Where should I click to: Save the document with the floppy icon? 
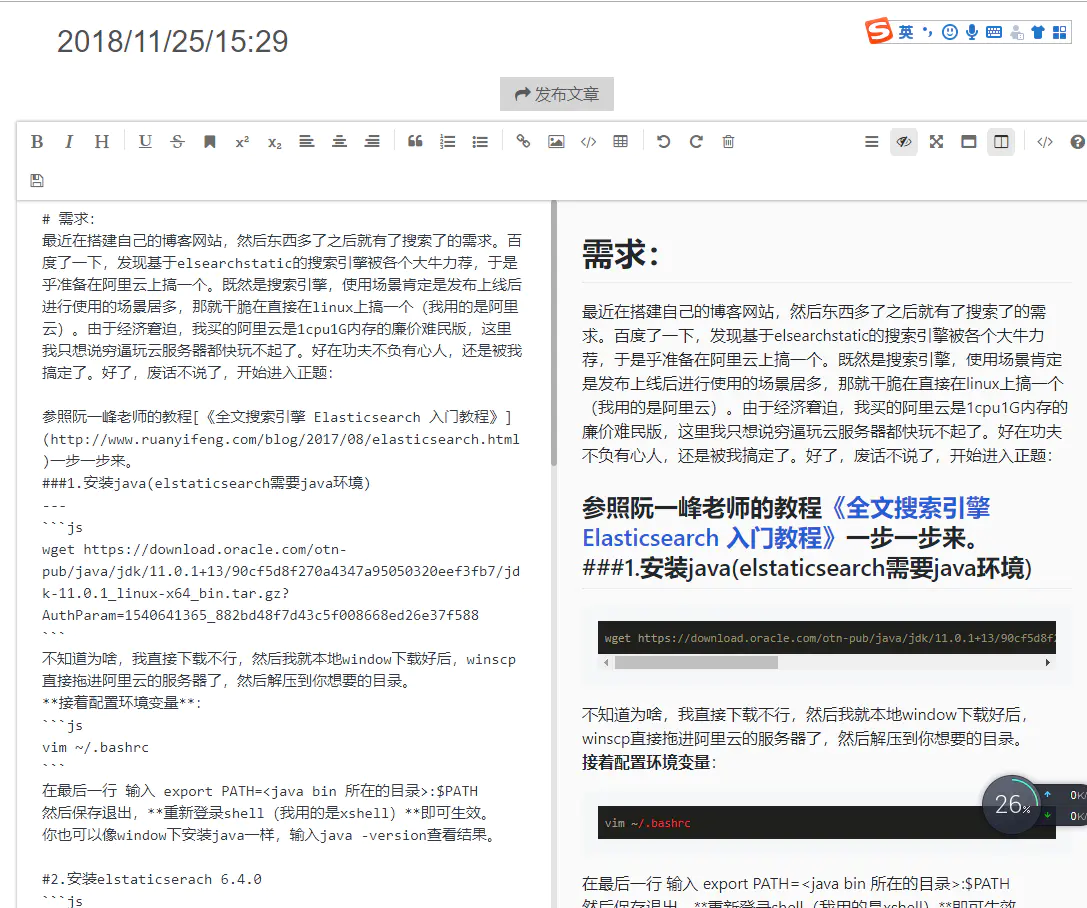click(37, 180)
